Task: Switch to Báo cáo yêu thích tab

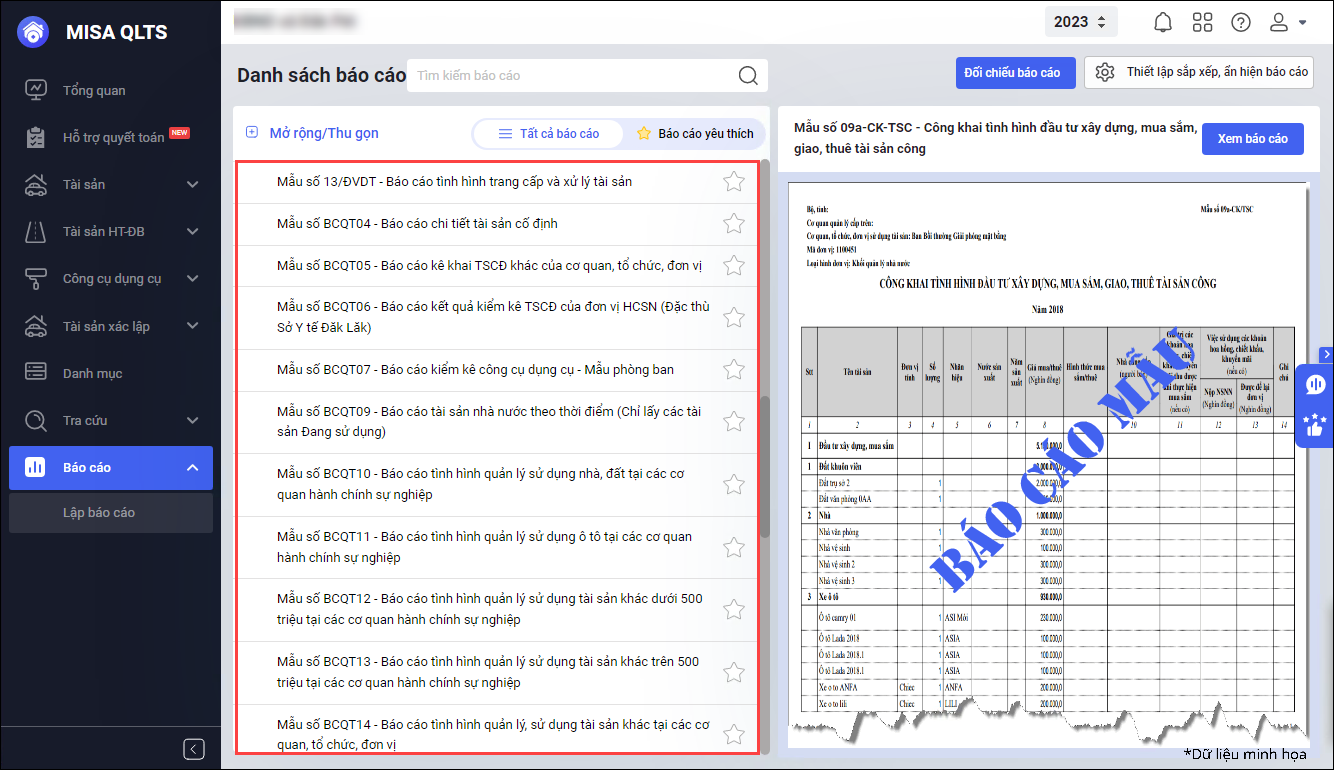Action: [x=695, y=133]
